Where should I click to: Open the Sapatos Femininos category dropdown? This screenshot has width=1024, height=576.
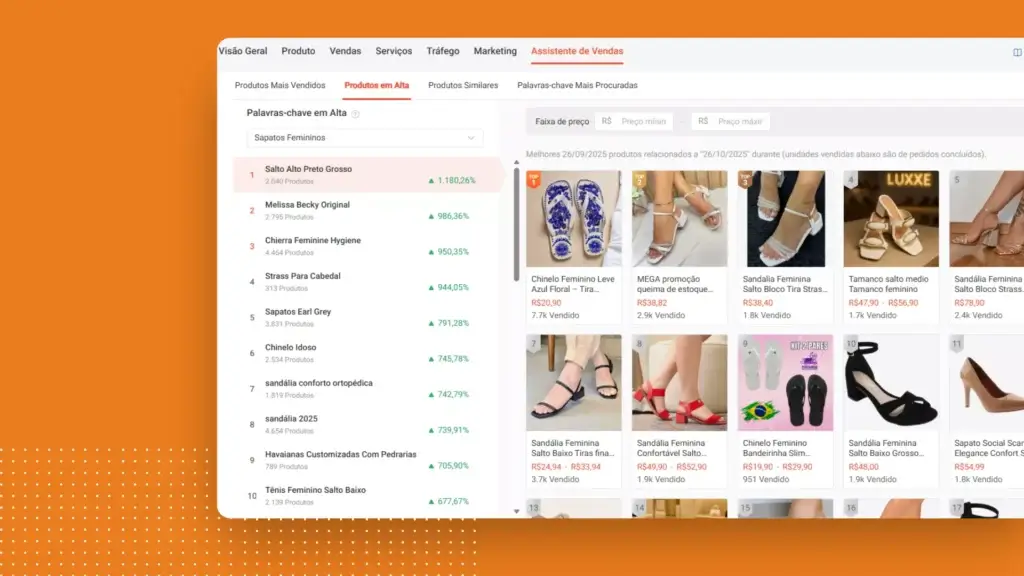tap(364, 137)
